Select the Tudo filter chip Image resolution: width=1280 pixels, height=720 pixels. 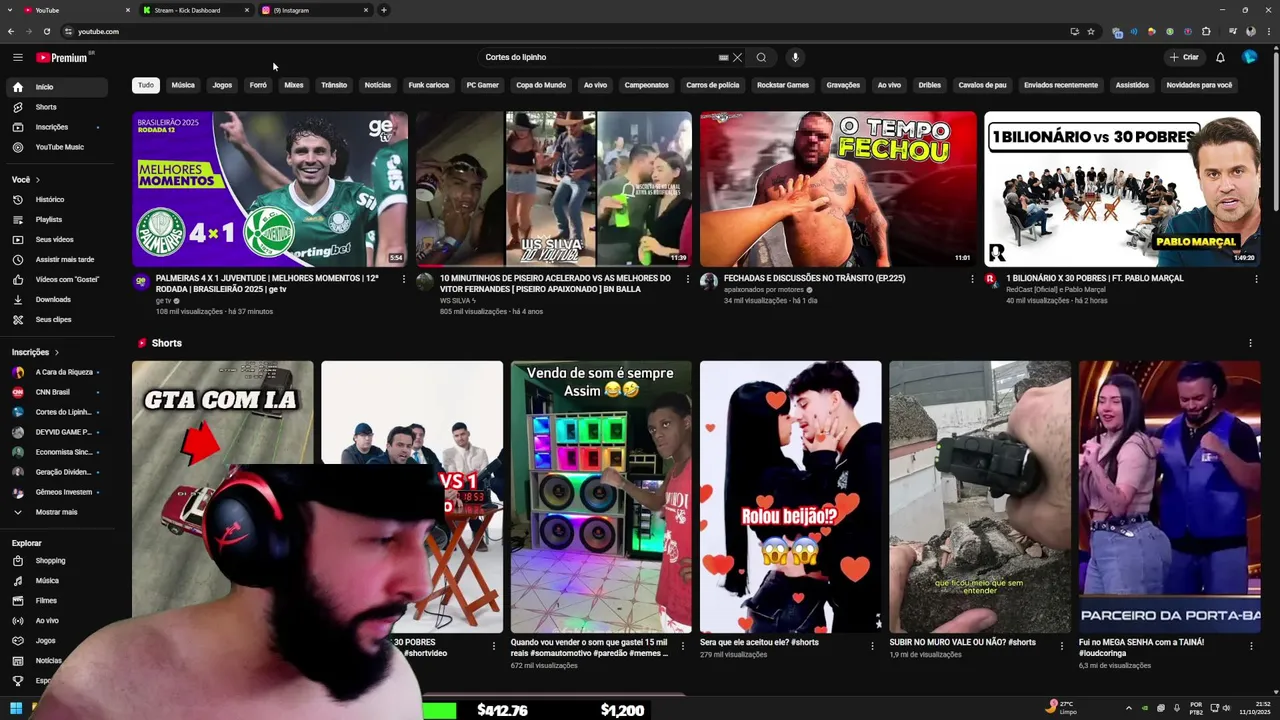146,85
